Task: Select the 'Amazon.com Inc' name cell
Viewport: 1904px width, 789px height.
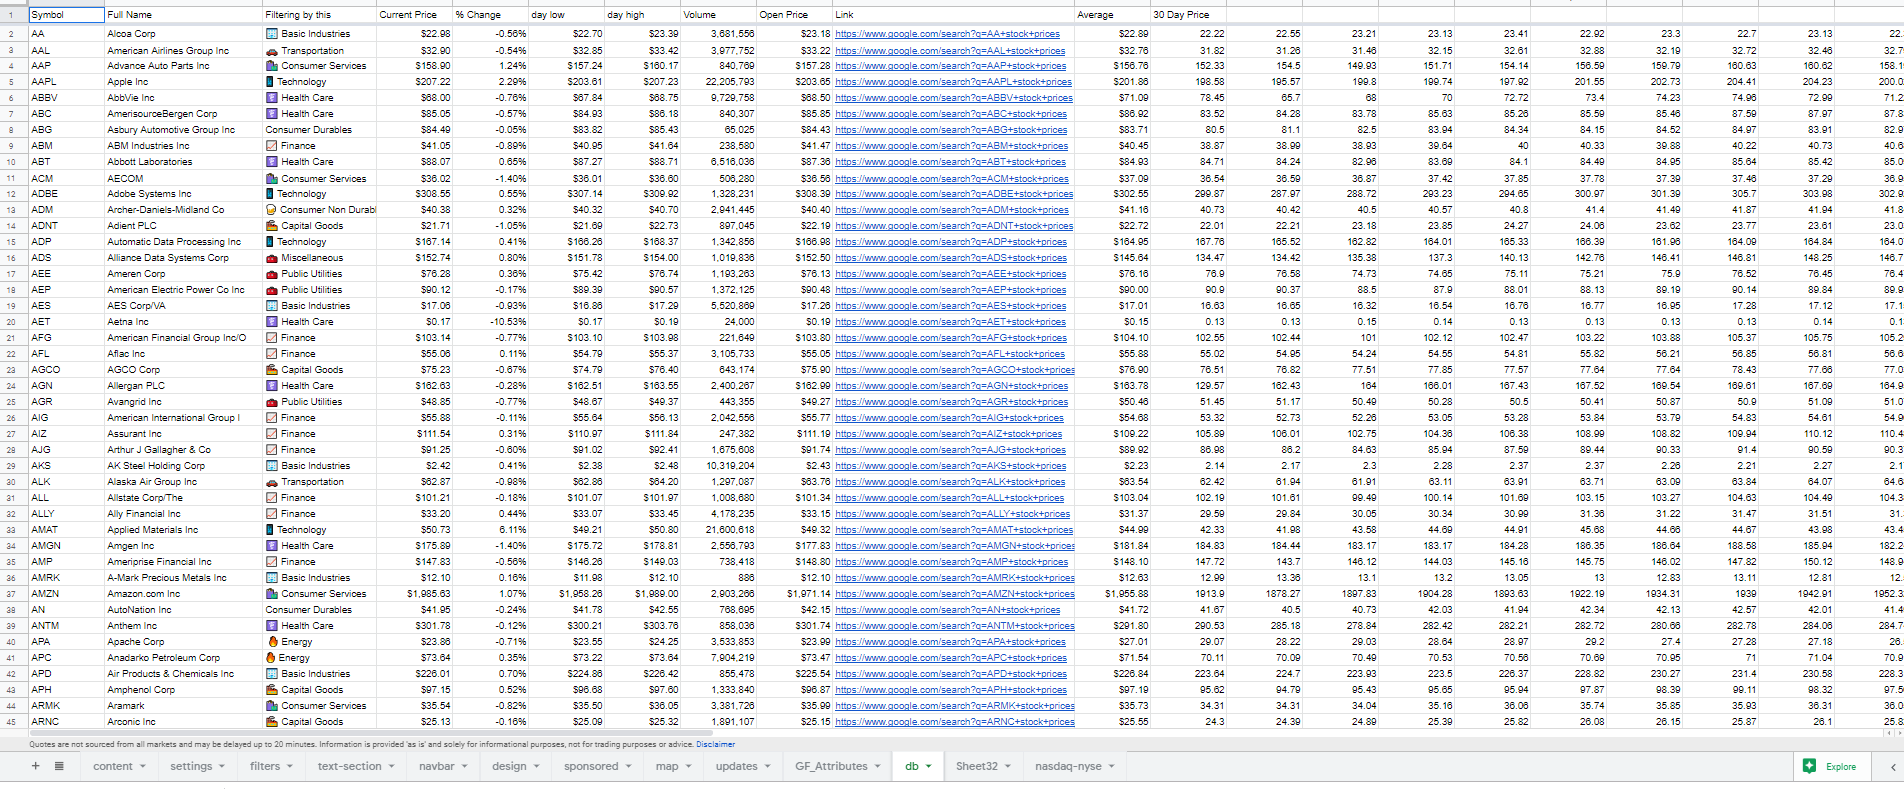Action: coord(183,594)
